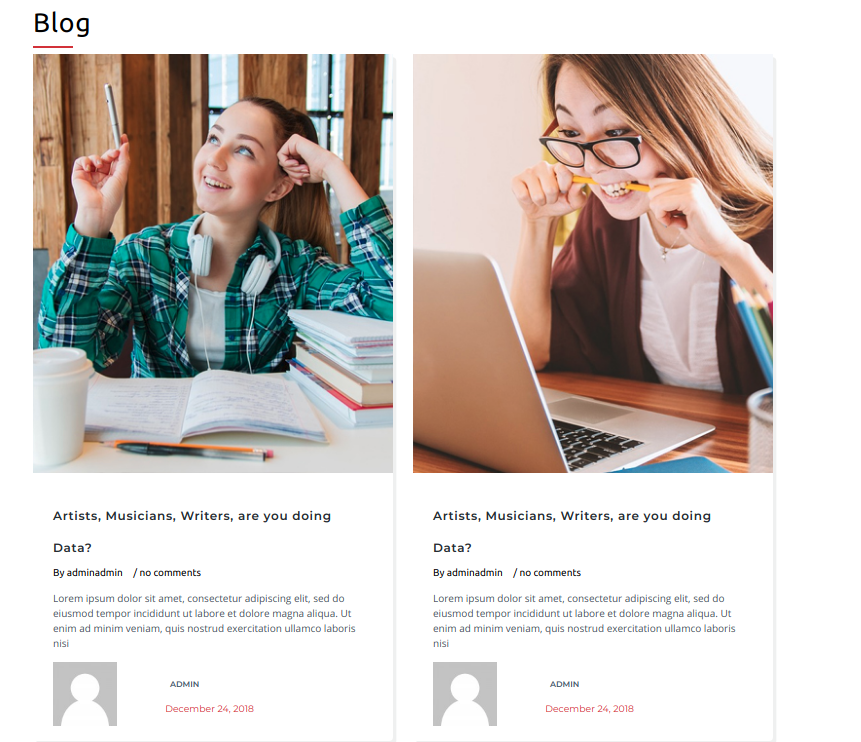Click 'By adminadmin' in second post
861x742 pixels.
click(468, 572)
